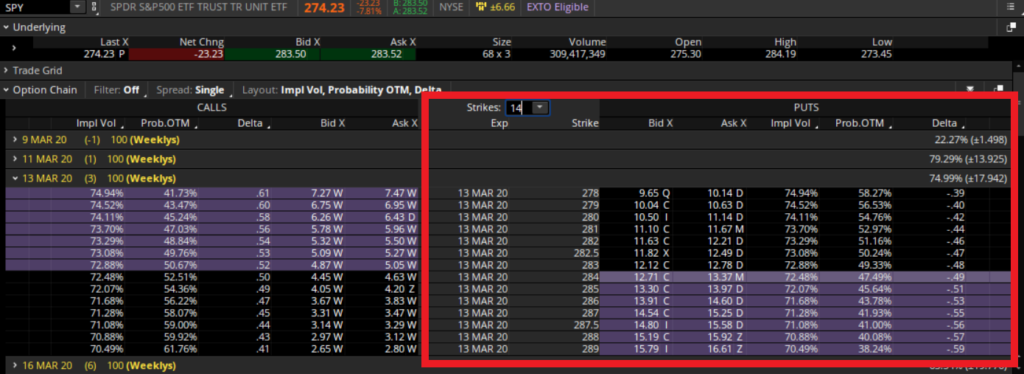Open the list menu icon at top right

tap(1010, 8)
